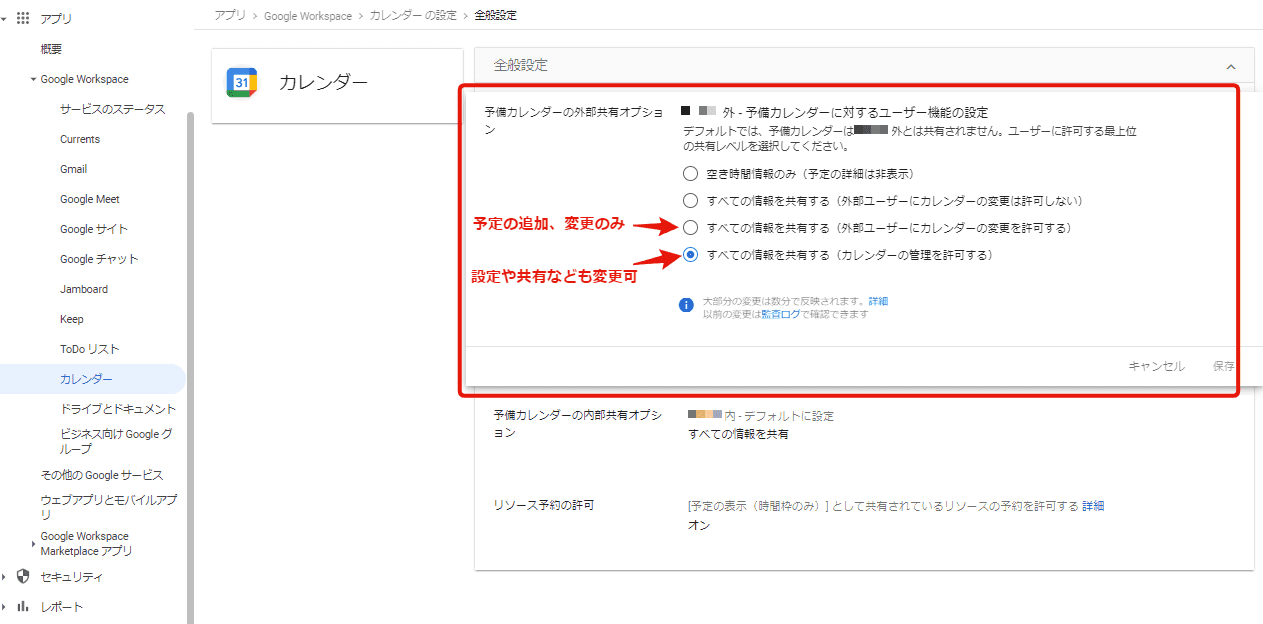The height and width of the screenshot is (624, 1263).
Task: Click the blue info icon in dialog
Action: click(686, 306)
